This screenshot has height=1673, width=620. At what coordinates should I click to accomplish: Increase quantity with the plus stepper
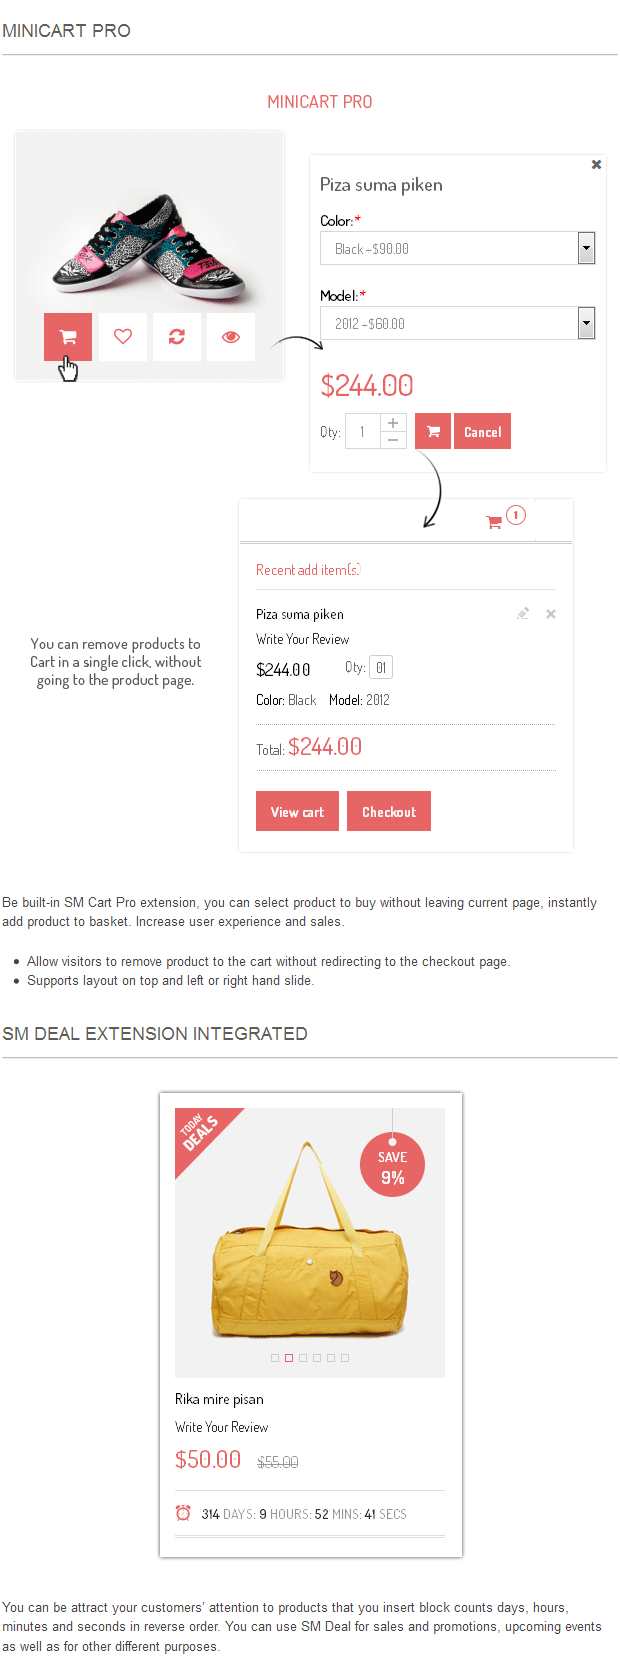tap(393, 423)
